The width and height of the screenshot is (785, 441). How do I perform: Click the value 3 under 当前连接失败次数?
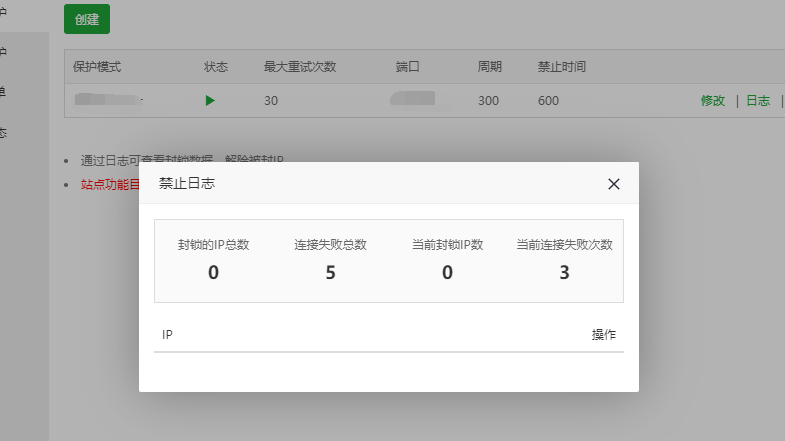564,272
